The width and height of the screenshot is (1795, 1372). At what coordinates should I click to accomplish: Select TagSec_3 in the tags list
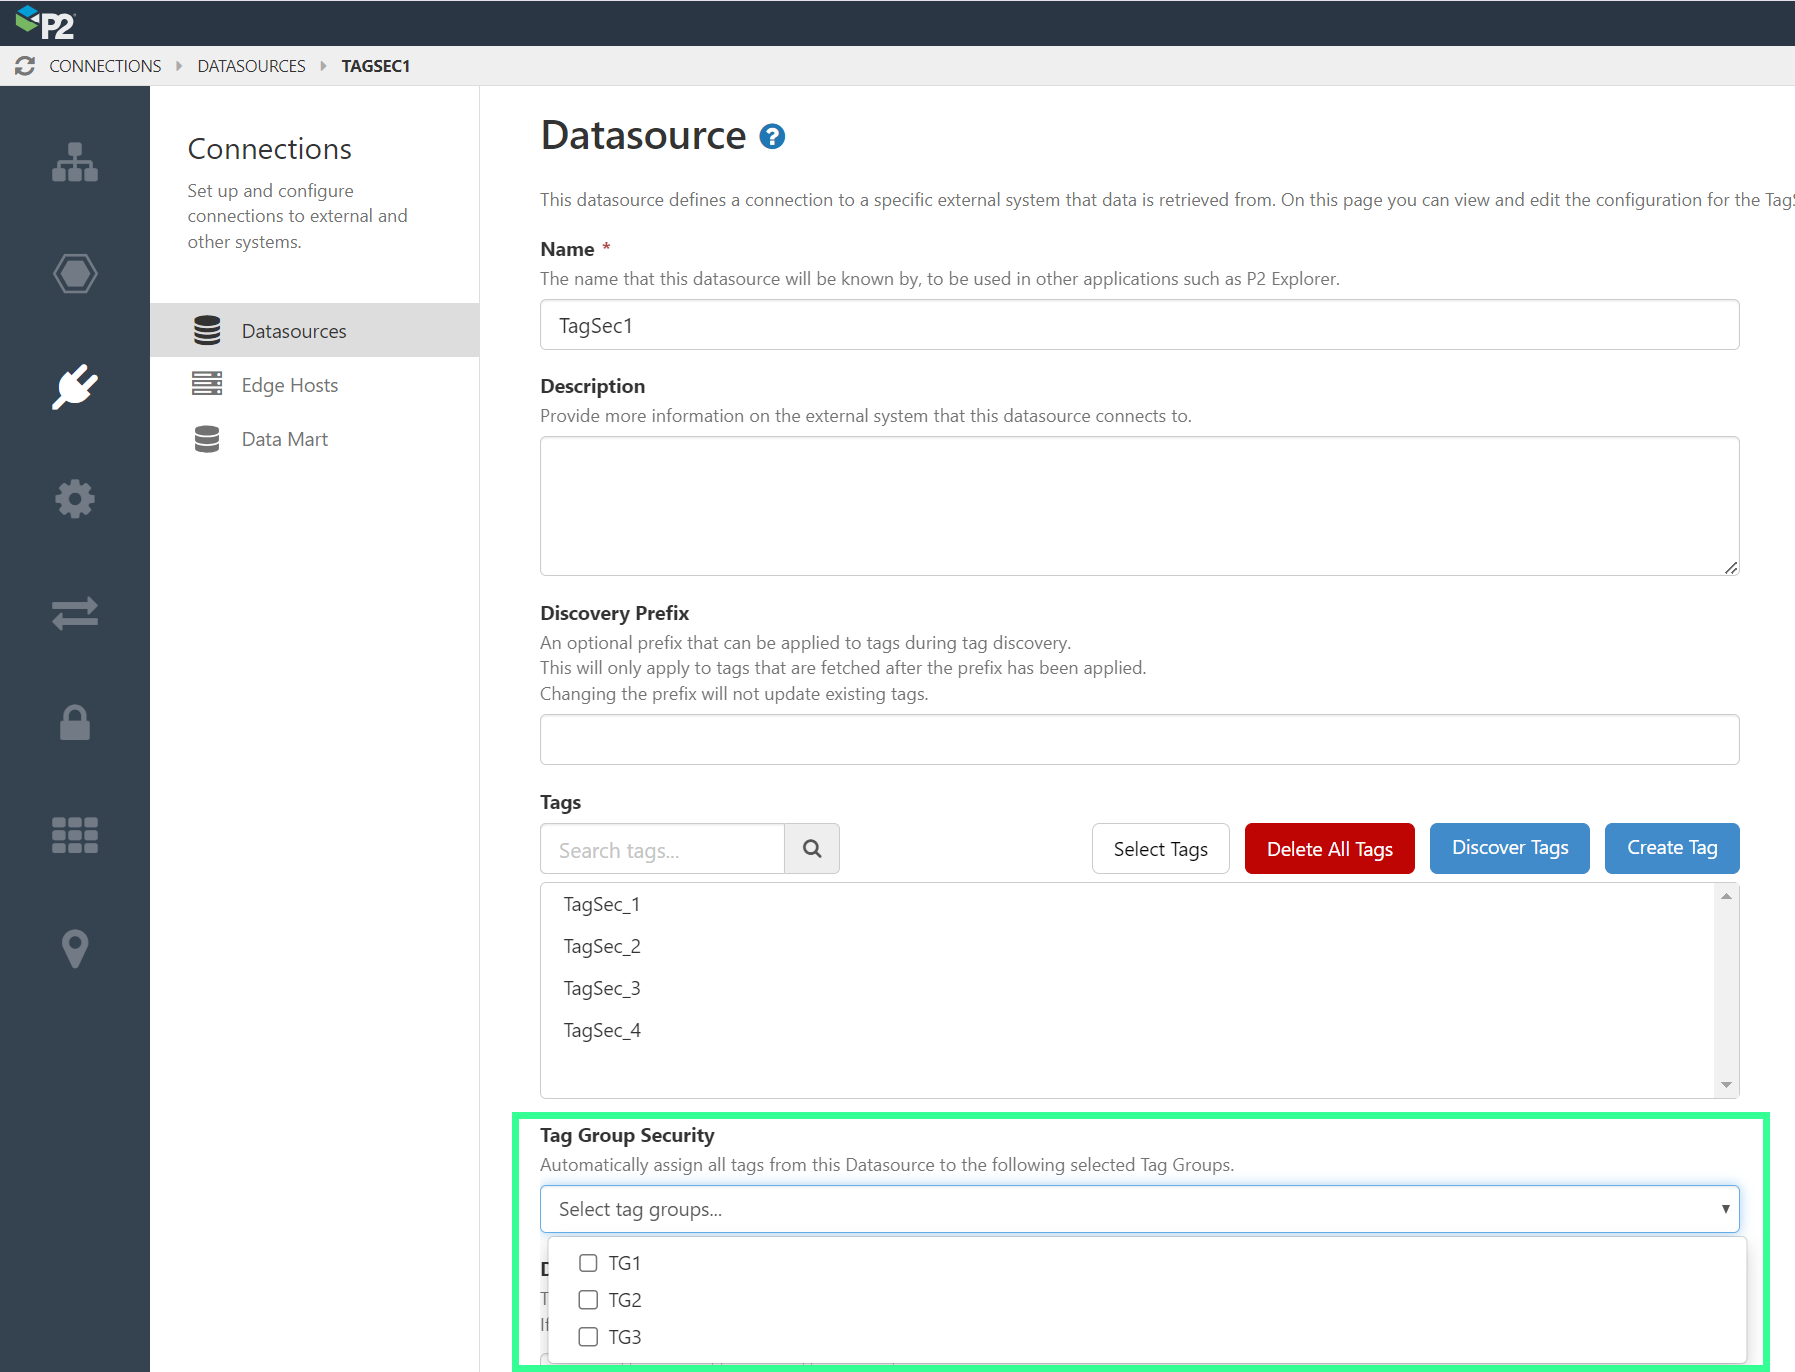(602, 988)
